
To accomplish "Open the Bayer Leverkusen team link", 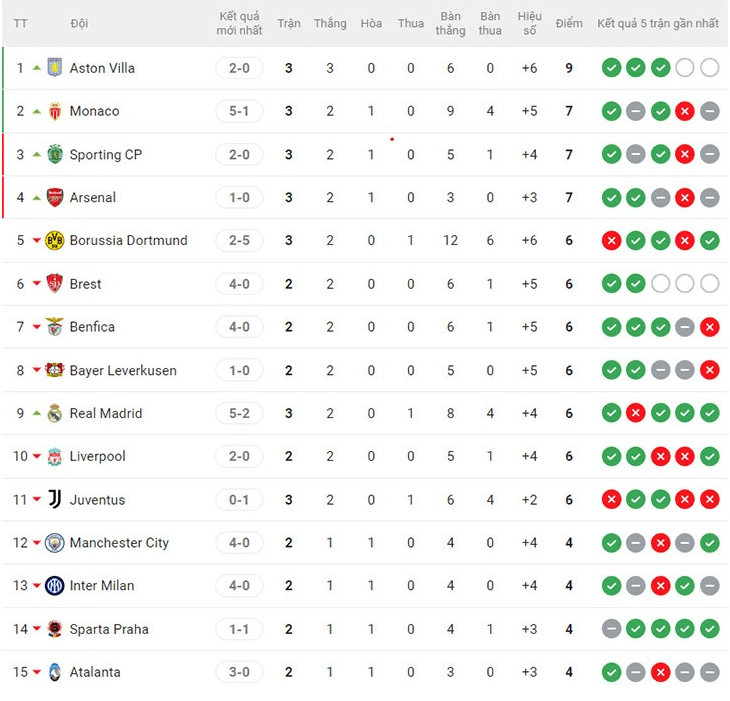I will pyautogui.click(x=123, y=371).
